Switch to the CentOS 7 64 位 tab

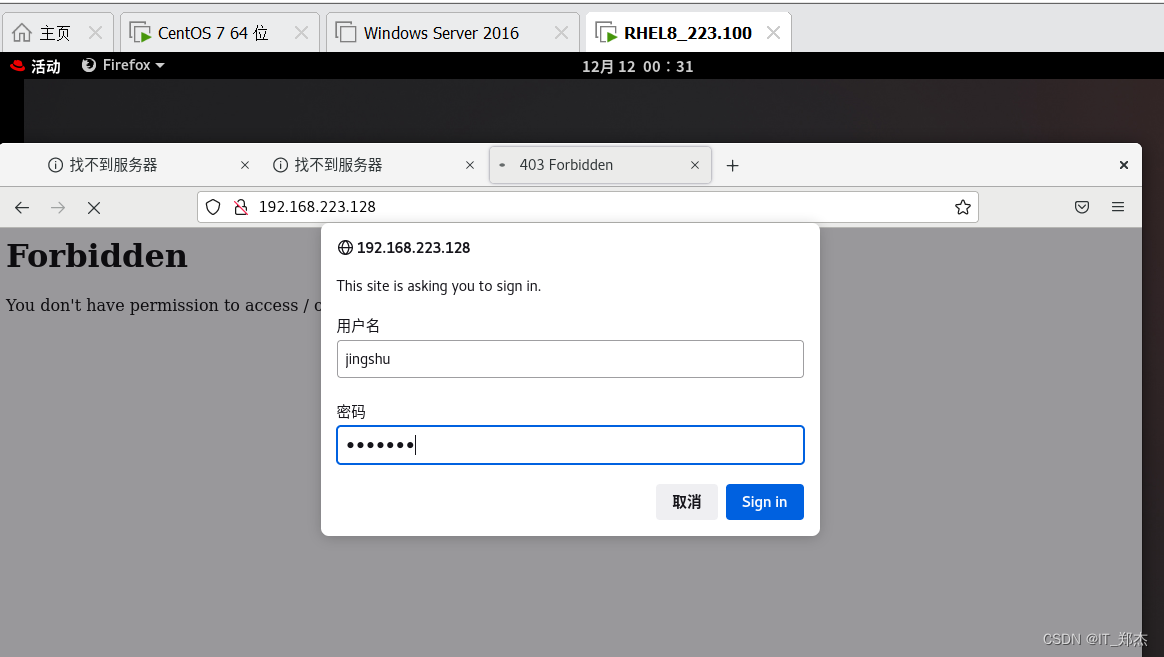tap(212, 33)
